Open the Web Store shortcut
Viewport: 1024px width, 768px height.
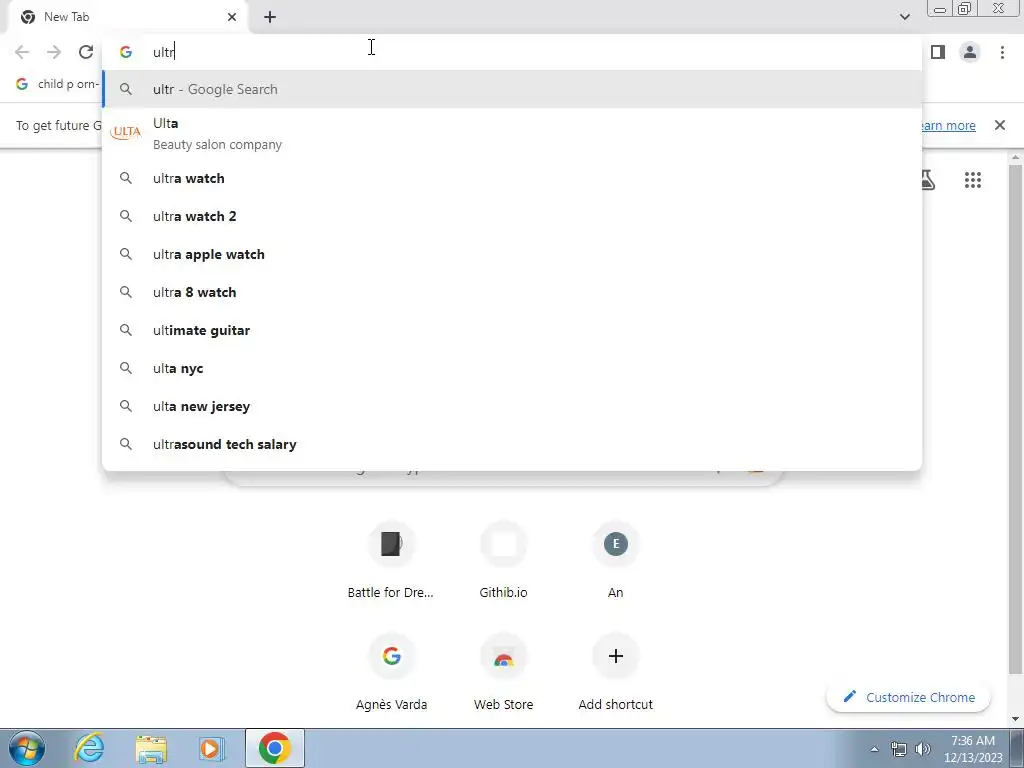point(503,671)
